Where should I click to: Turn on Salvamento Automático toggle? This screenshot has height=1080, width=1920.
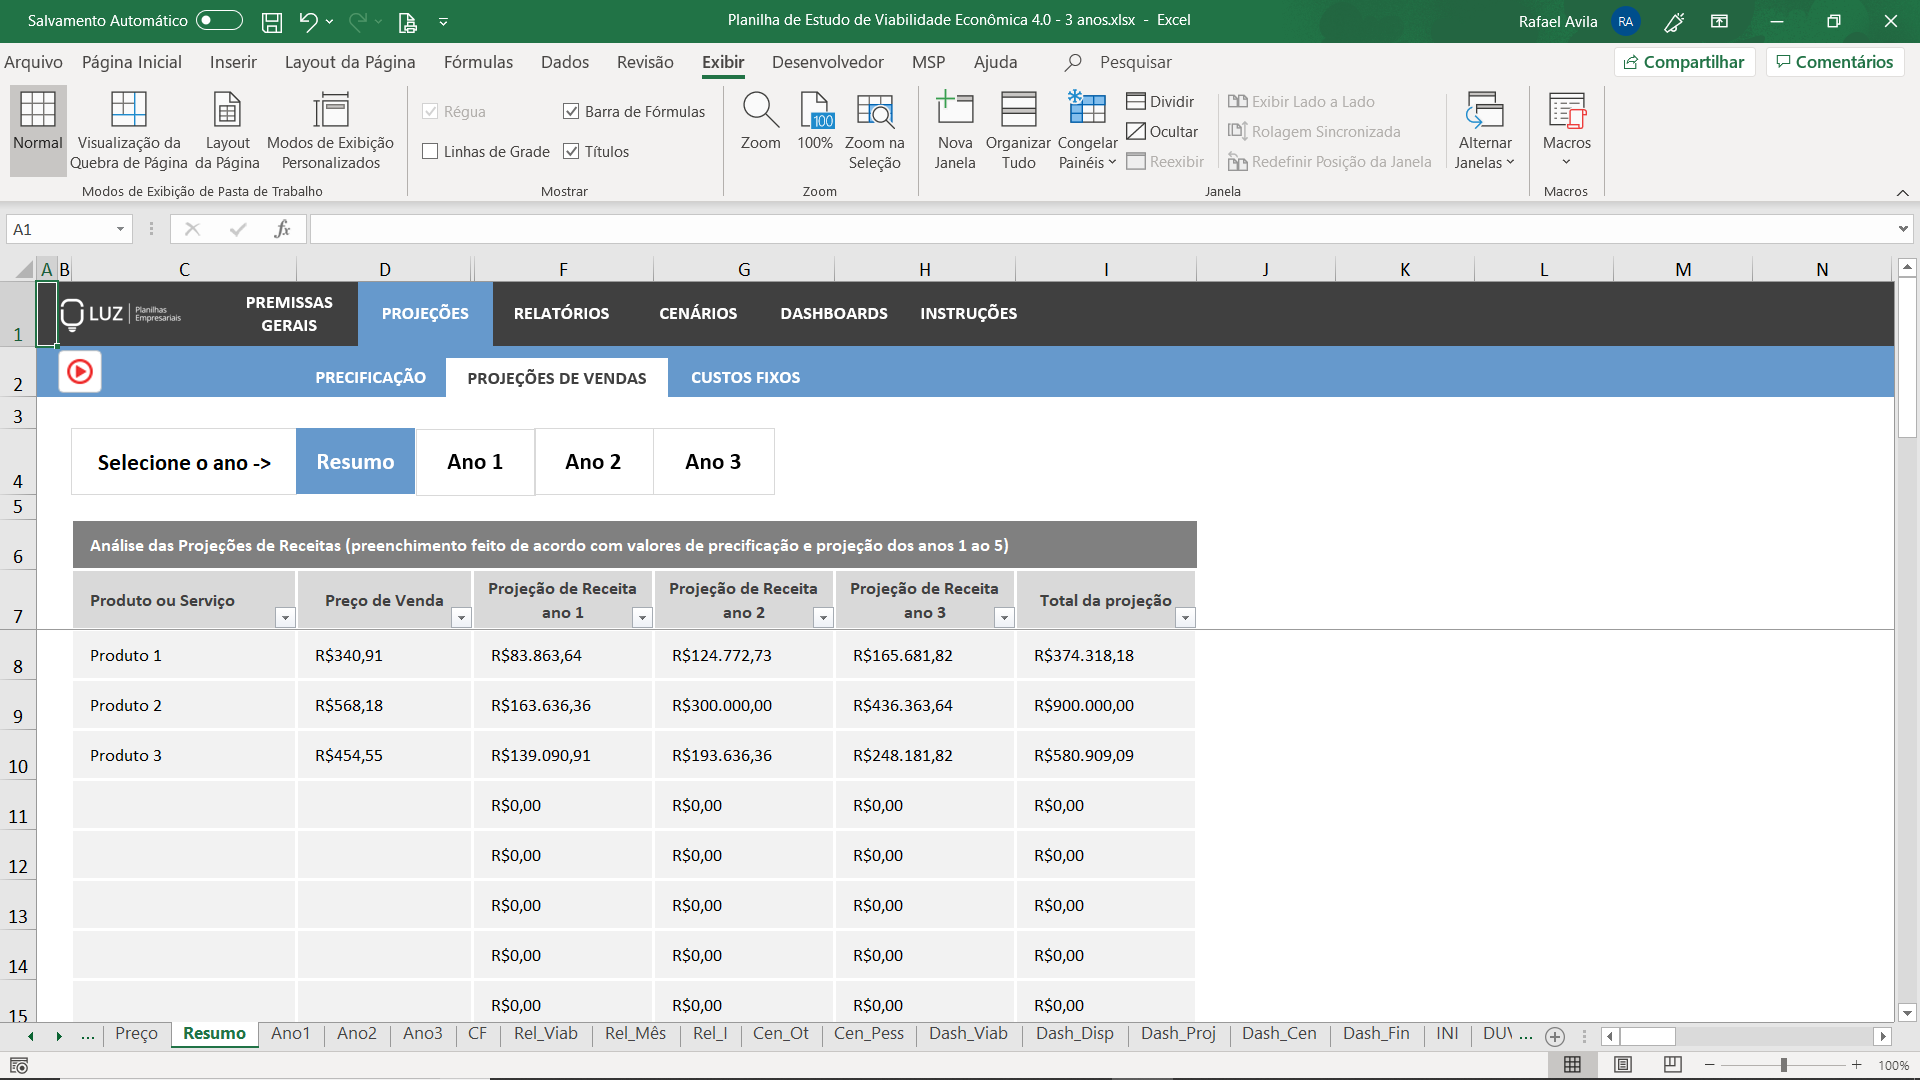[219, 21]
